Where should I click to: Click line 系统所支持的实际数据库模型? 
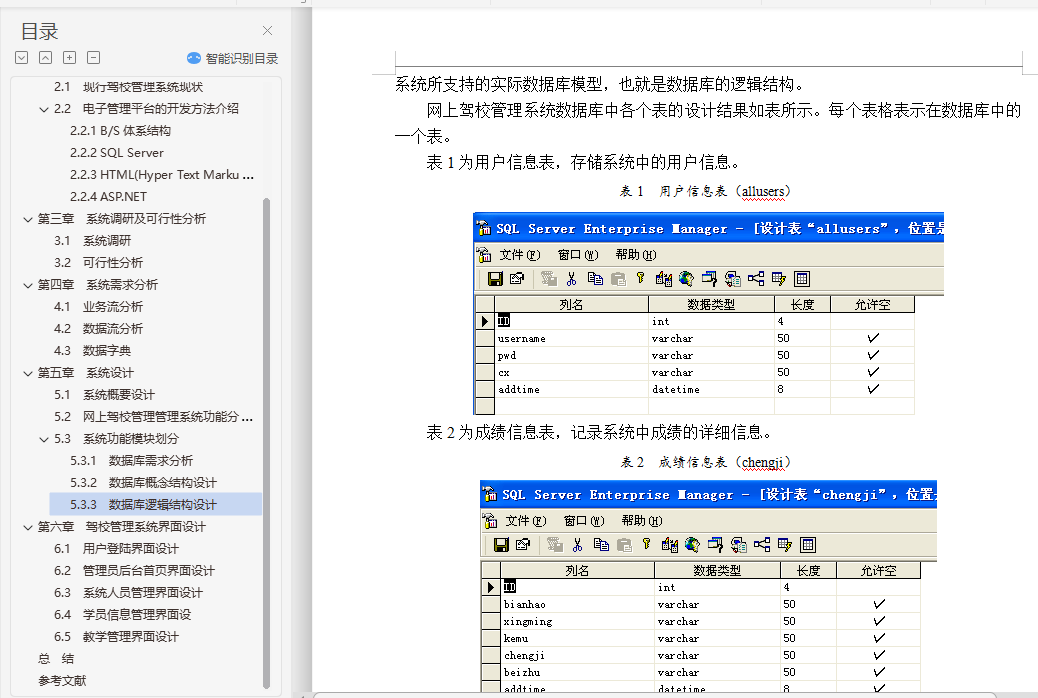coord(602,84)
